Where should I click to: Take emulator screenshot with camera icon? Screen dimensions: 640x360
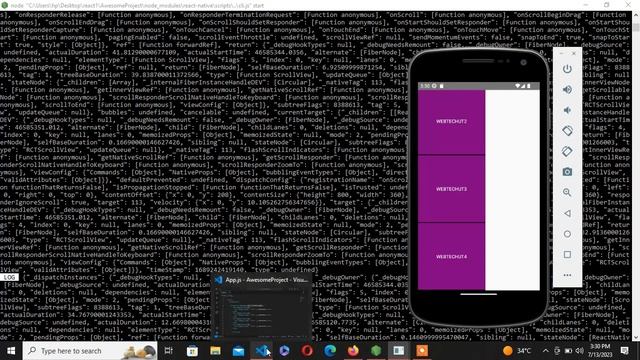pos(567,172)
